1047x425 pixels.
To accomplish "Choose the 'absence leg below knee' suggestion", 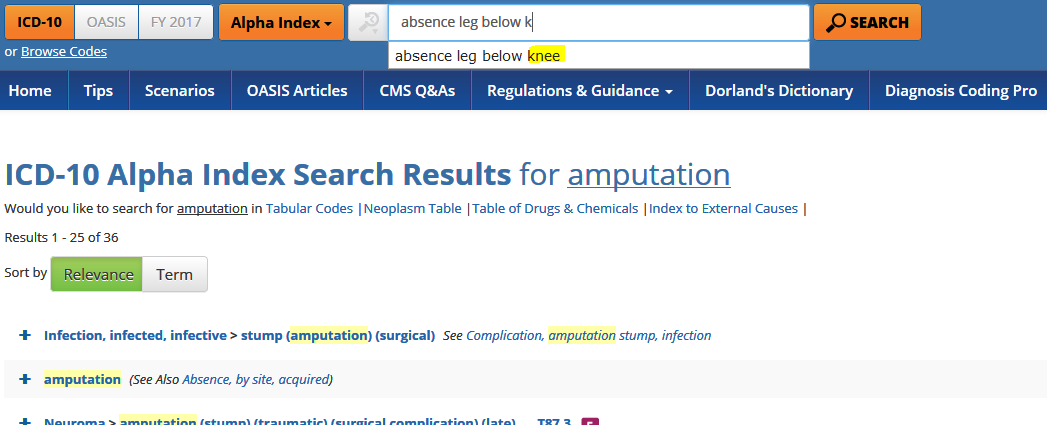I will [x=480, y=56].
